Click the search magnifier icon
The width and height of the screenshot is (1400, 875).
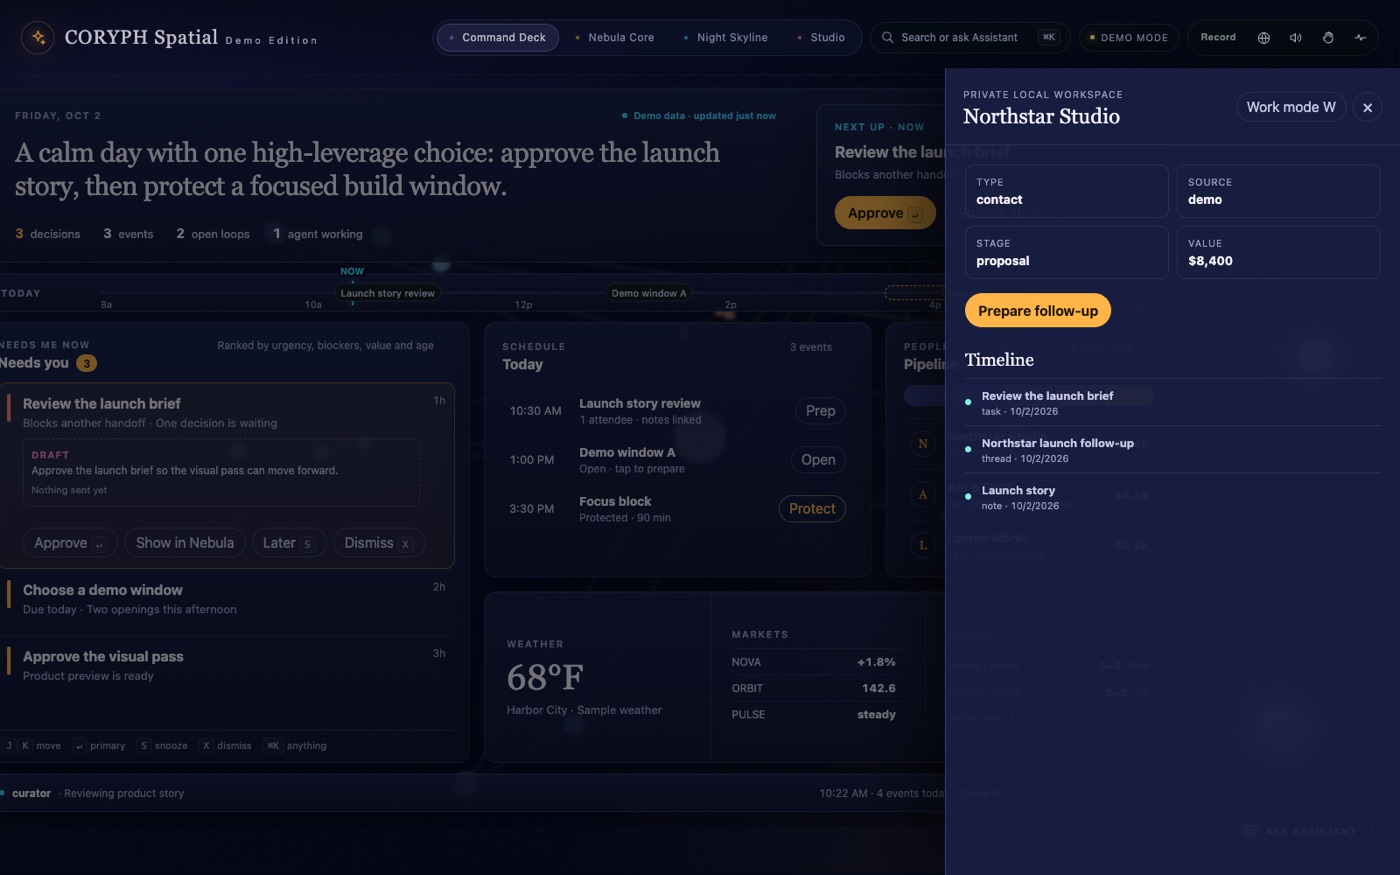[x=887, y=38]
